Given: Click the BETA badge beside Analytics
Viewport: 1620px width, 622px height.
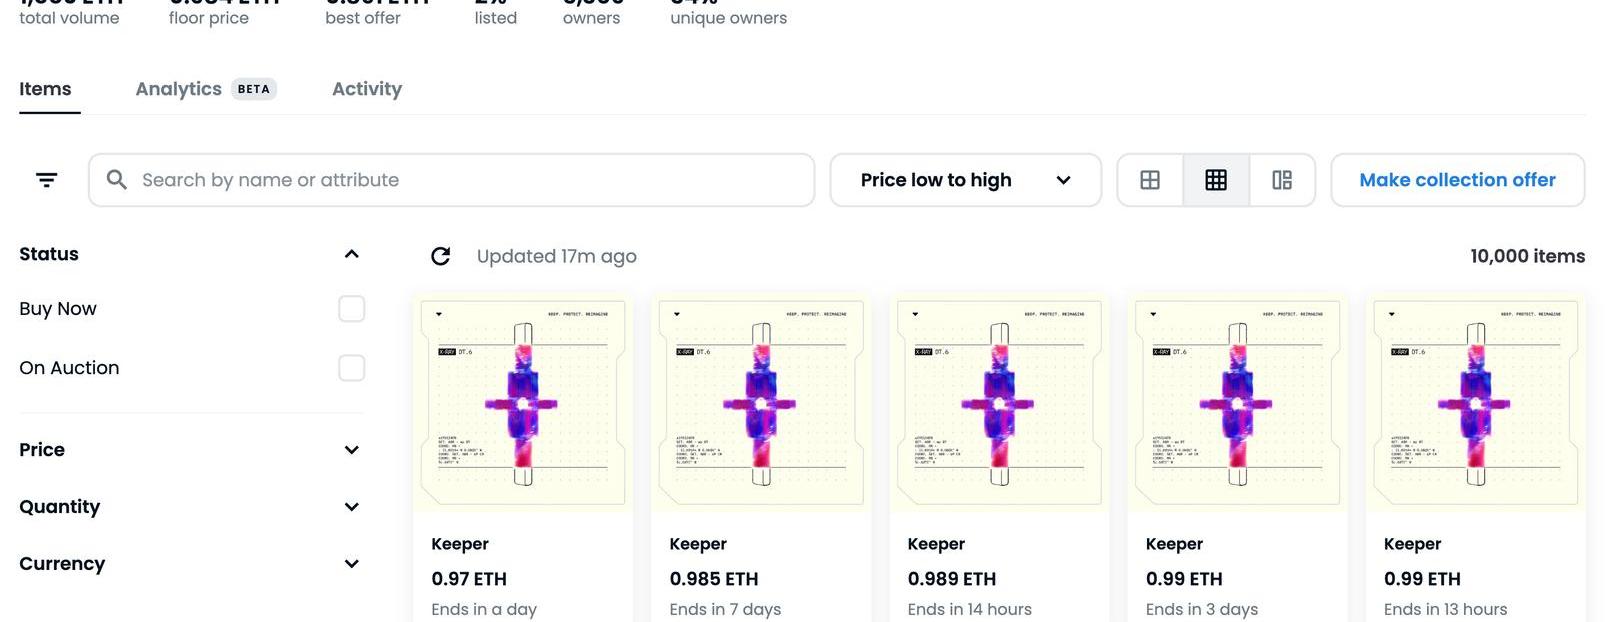Looking at the screenshot, I should pos(254,89).
